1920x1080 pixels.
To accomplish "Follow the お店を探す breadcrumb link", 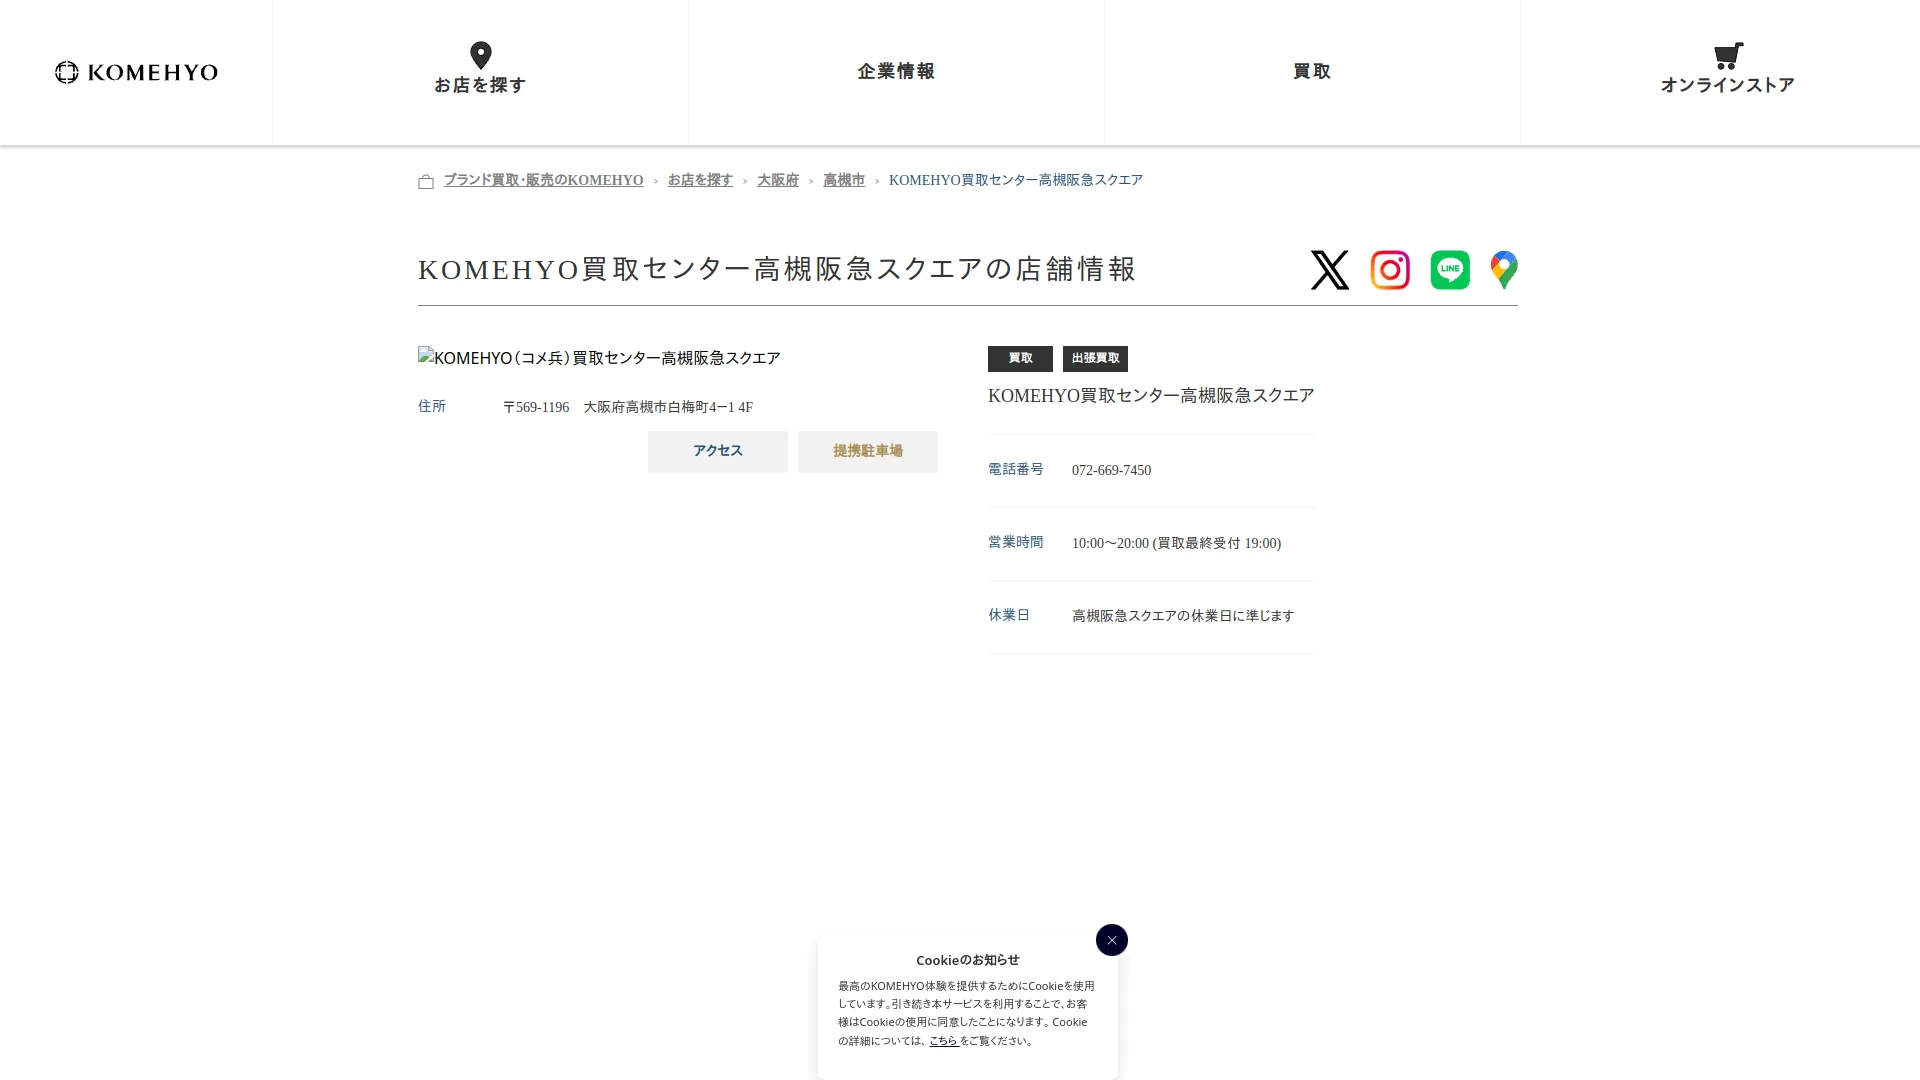I will click(x=700, y=181).
